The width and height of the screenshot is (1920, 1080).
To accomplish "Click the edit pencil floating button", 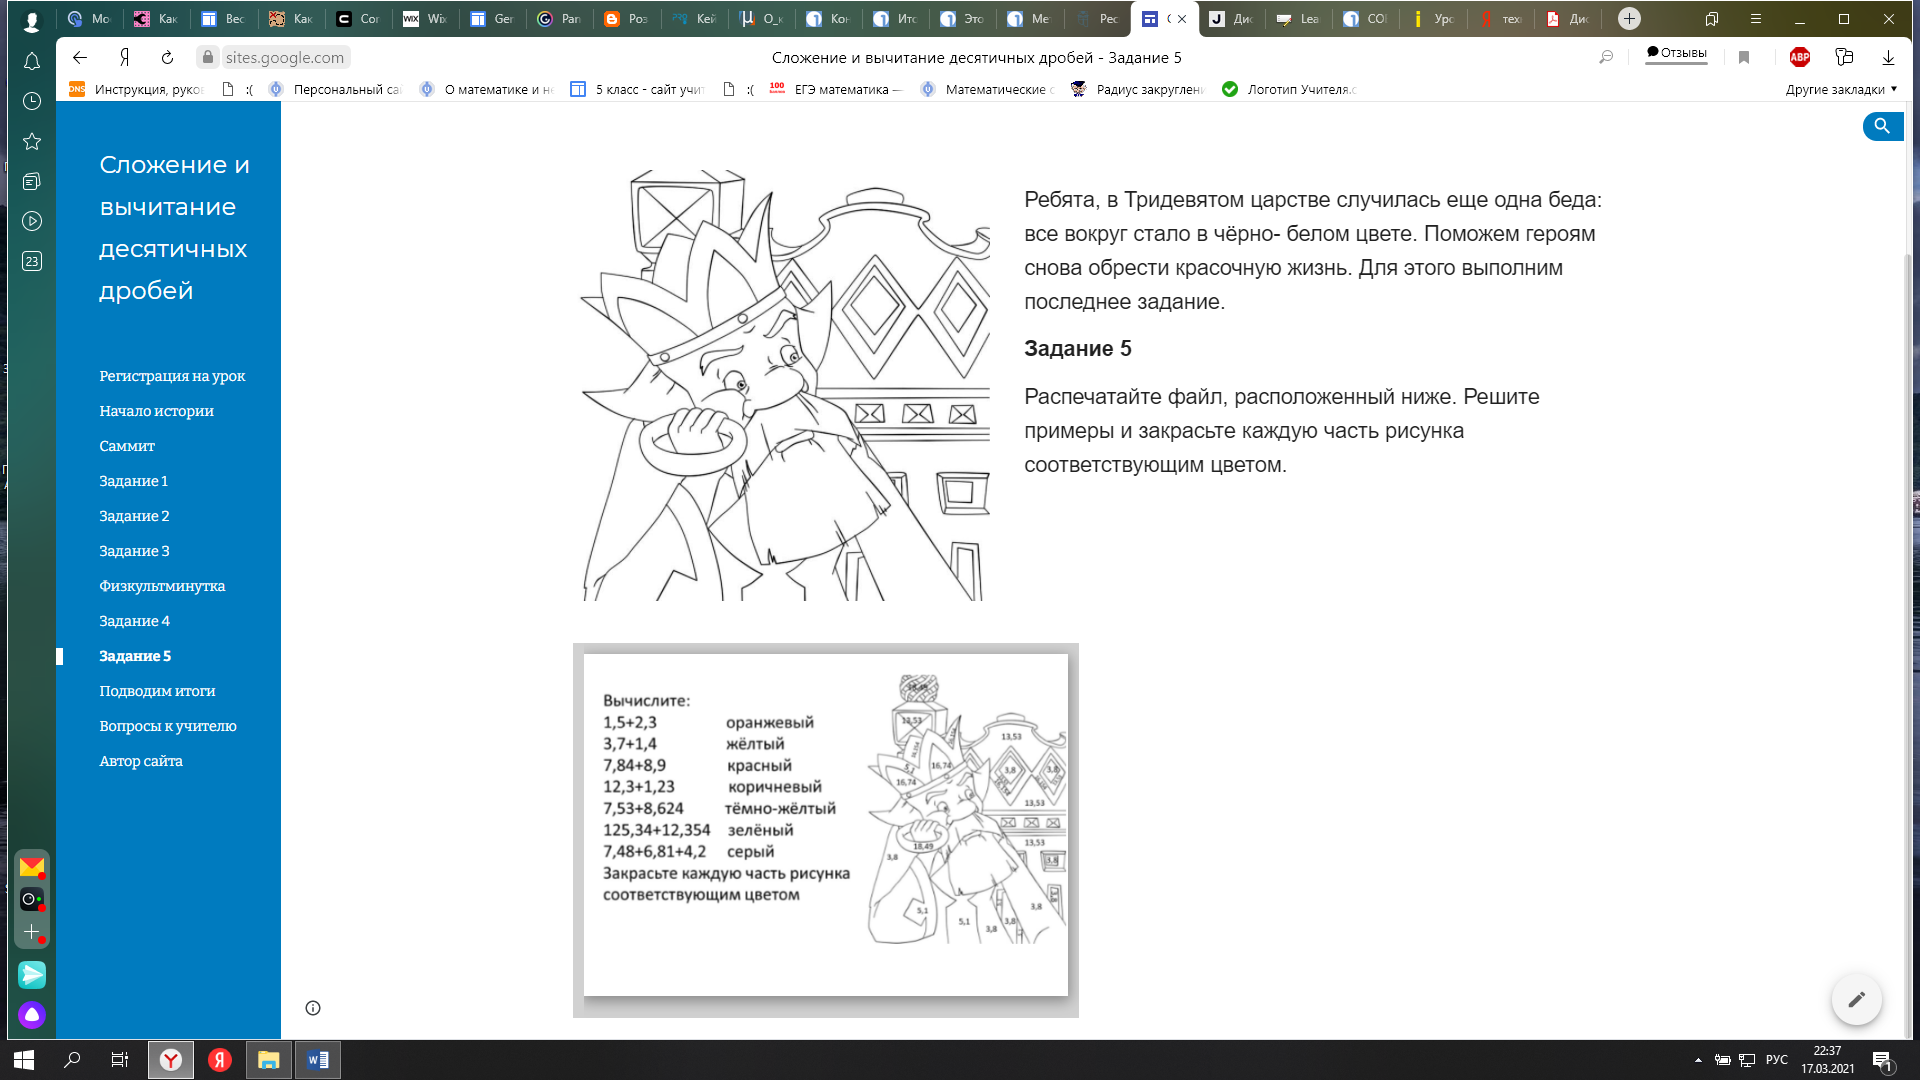I will point(1856,999).
